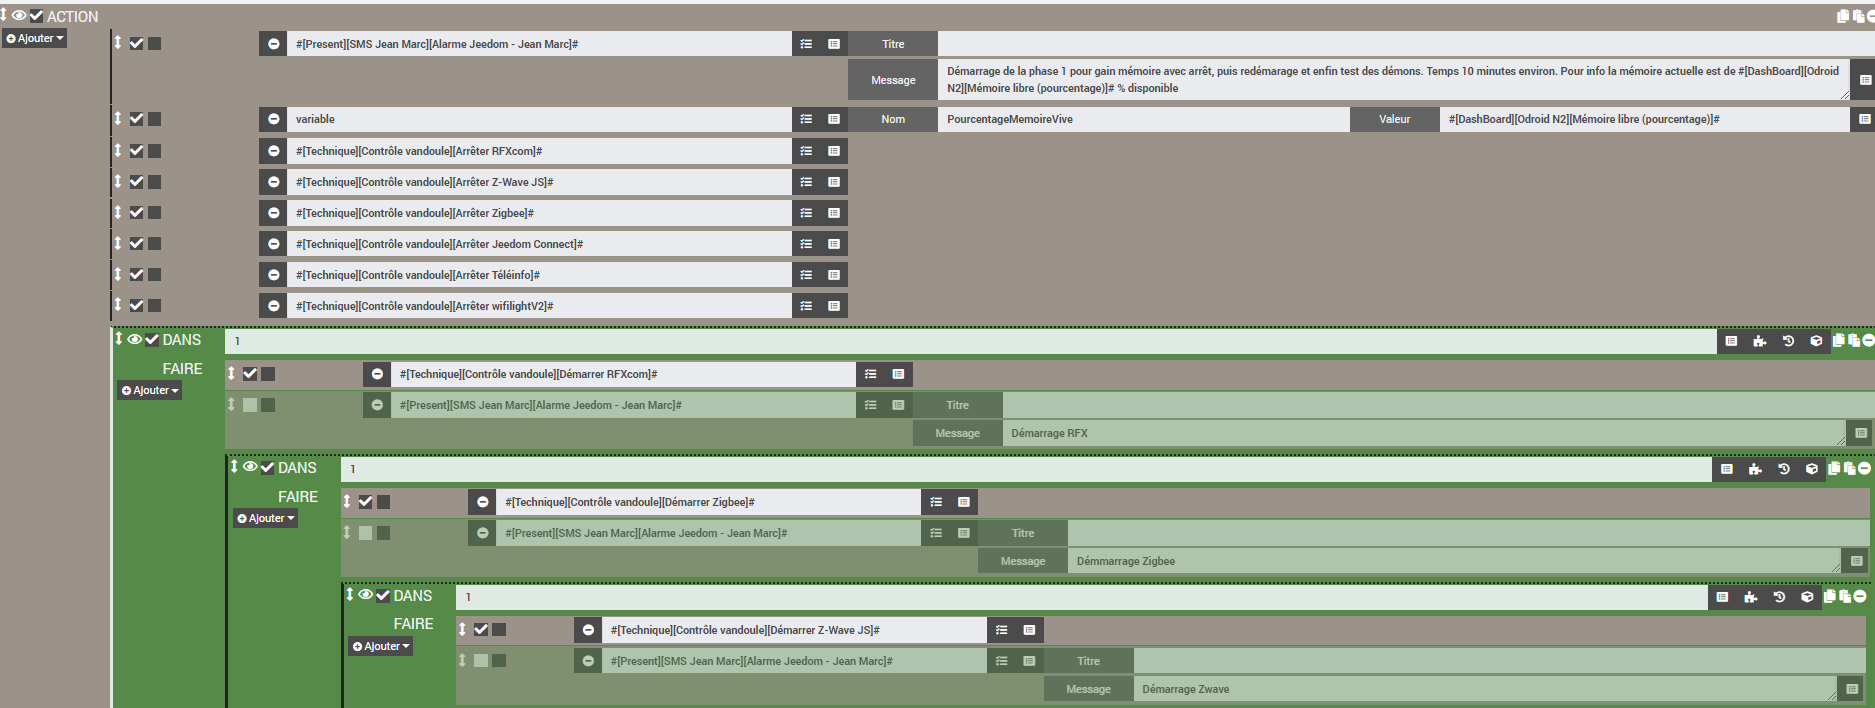
Task: Remove the Démarrer RFXcom action
Action: [x=377, y=374]
